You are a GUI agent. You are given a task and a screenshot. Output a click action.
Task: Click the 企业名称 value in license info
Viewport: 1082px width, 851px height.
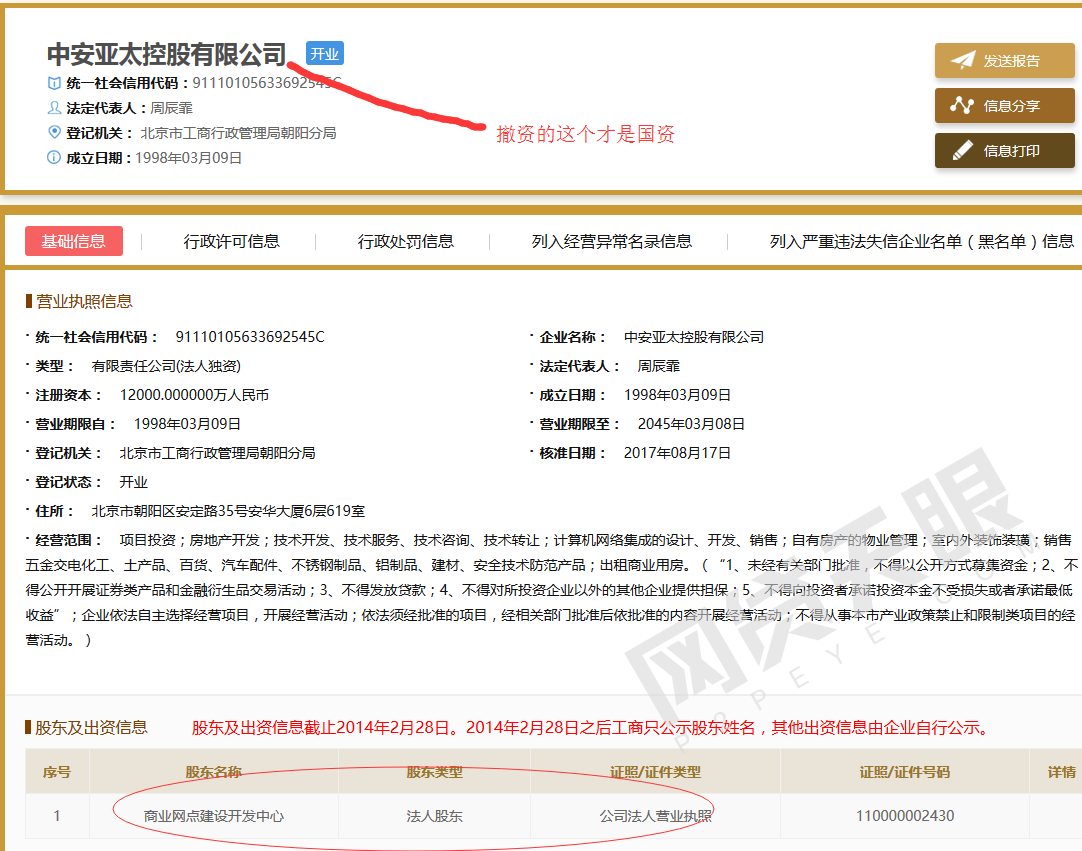(694, 337)
